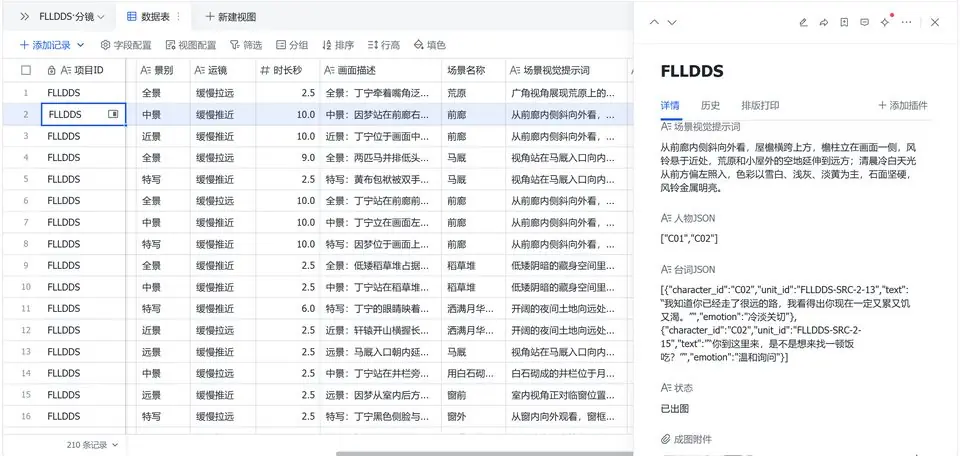
Task: Click the bookmark icon in record panel
Action: (x=844, y=22)
